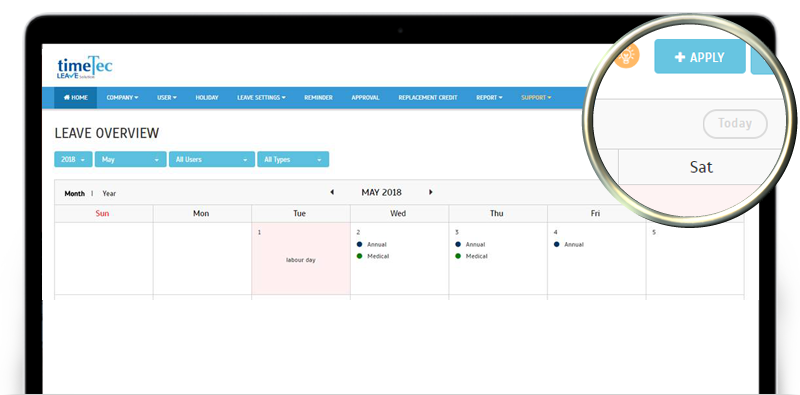Viewport: 800px width, 395px height.
Task: Expand the All Types filter dropdown
Action: 293,159
